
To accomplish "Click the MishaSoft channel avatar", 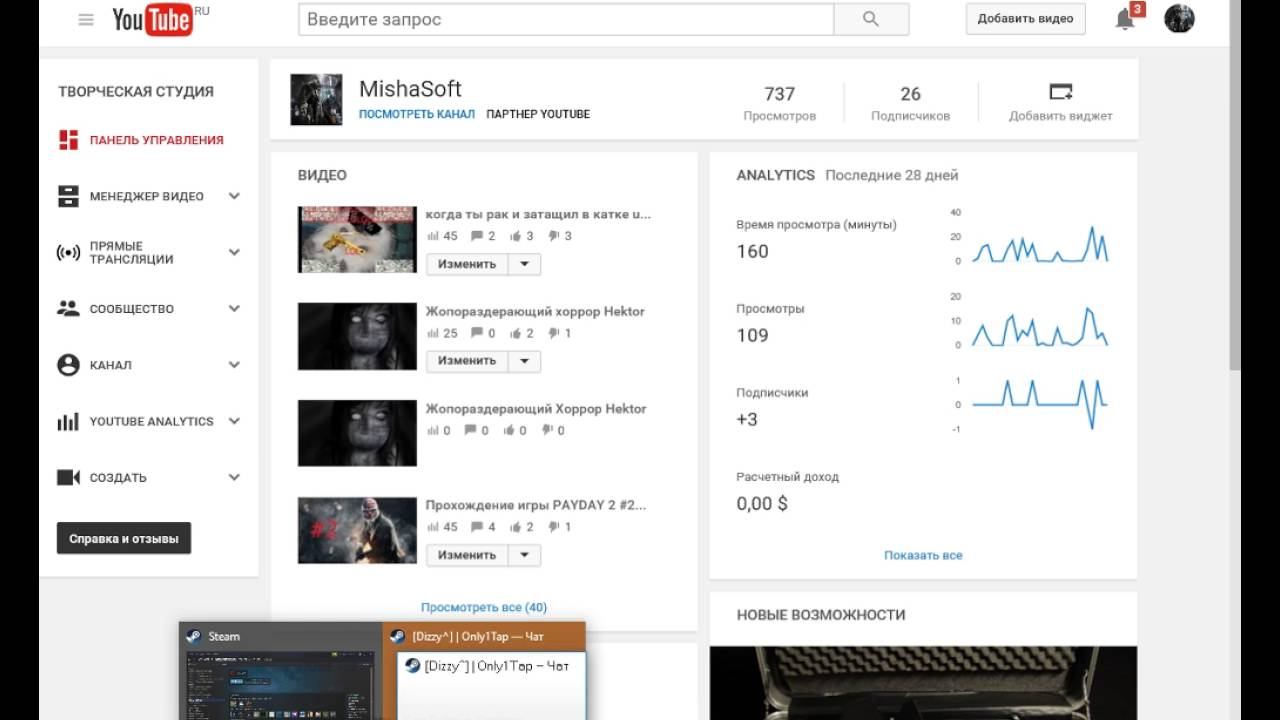I will click(x=316, y=100).
